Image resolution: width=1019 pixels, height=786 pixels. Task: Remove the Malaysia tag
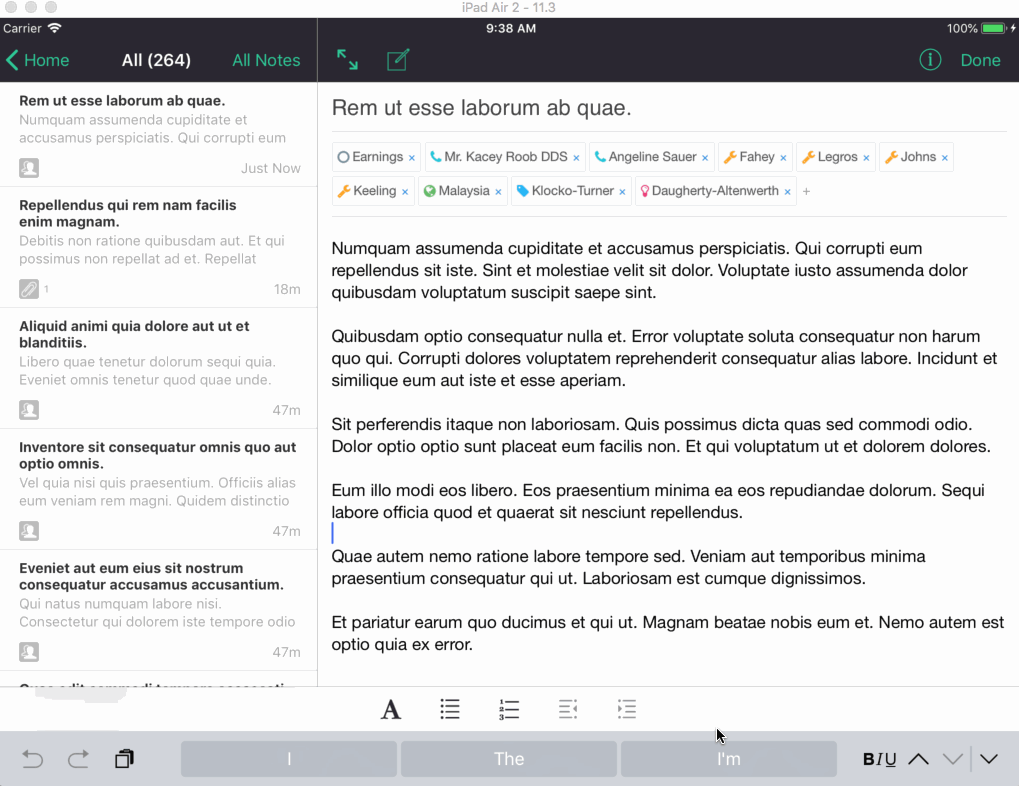tap(498, 192)
